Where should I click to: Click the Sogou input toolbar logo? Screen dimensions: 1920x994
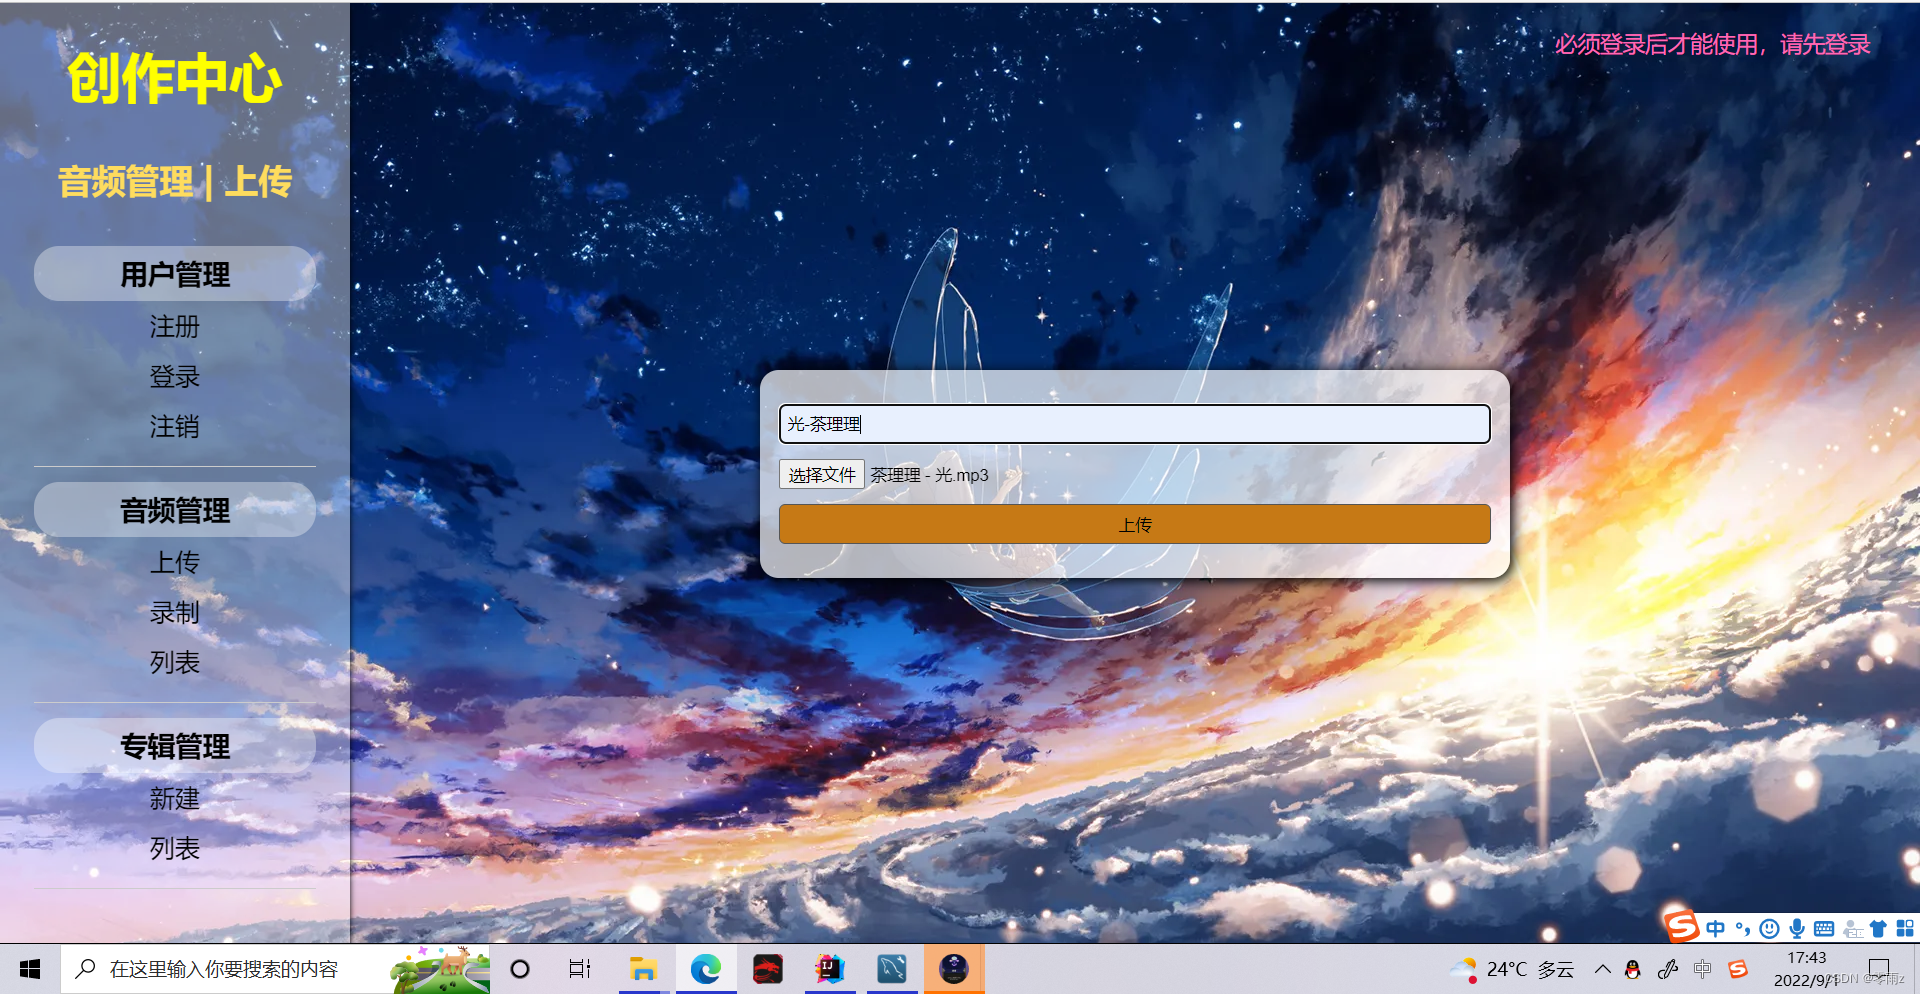click(x=1681, y=925)
